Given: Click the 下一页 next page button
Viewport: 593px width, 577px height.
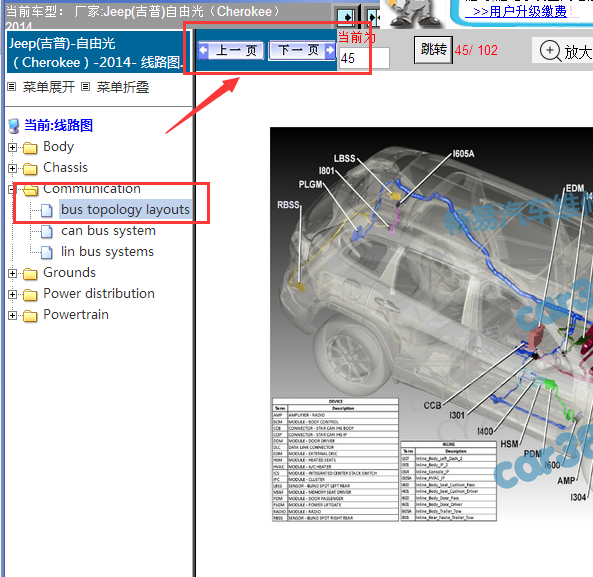Looking at the screenshot, I should (x=302, y=50).
